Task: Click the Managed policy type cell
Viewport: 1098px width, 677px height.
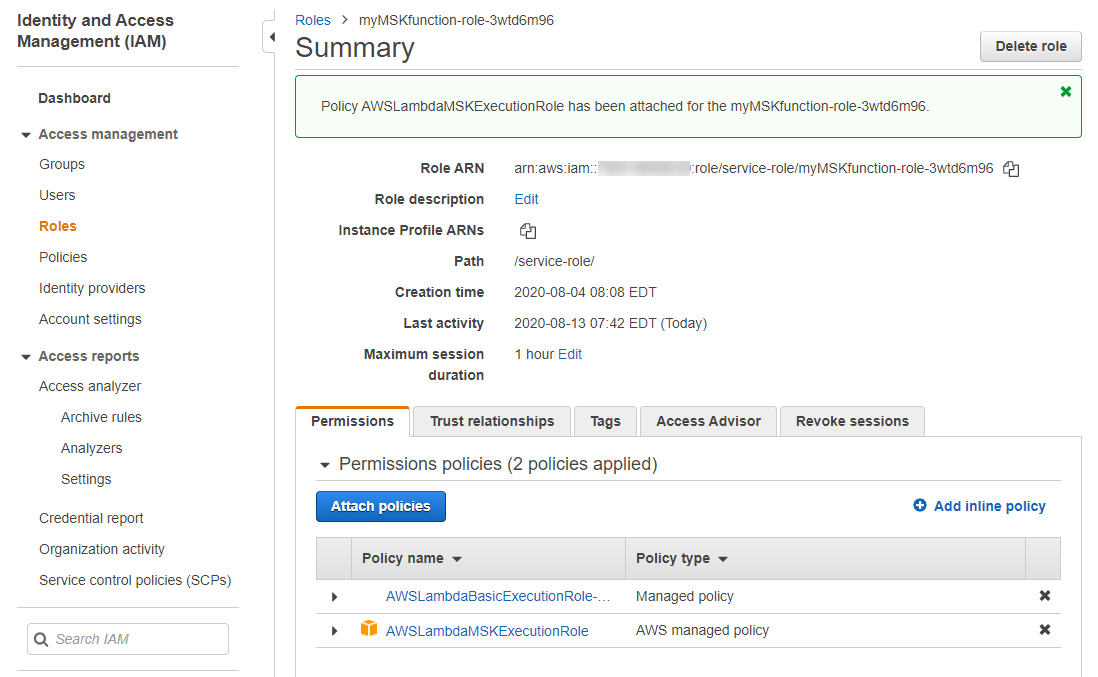Action: [x=684, y=596]
